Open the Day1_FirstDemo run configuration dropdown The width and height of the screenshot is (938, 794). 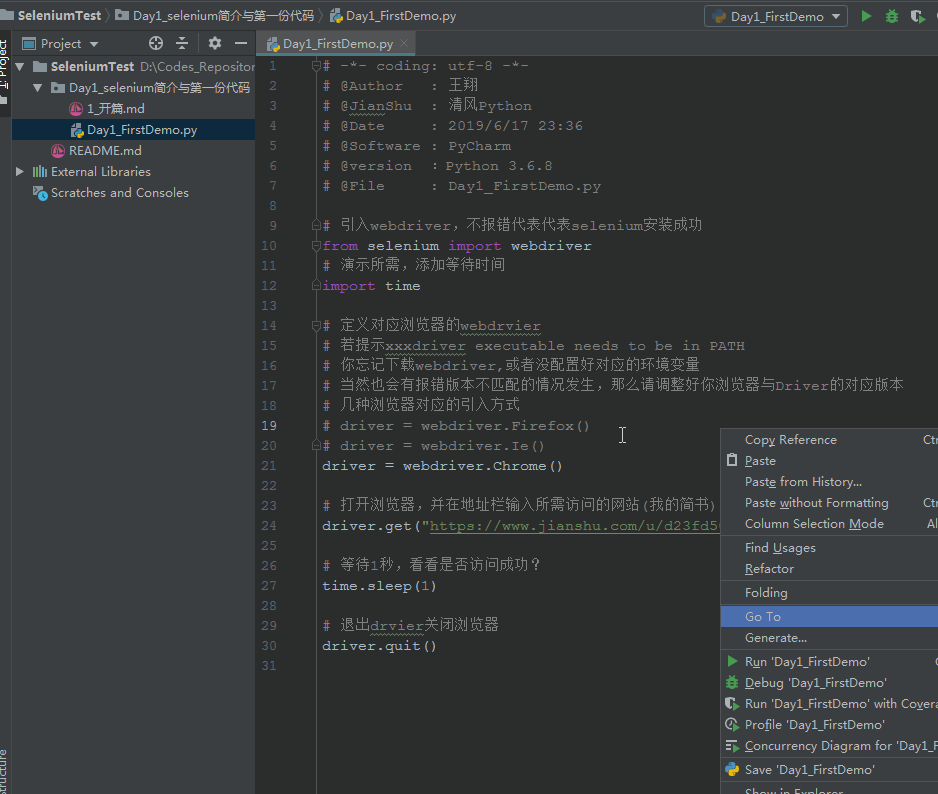[776, 16]
